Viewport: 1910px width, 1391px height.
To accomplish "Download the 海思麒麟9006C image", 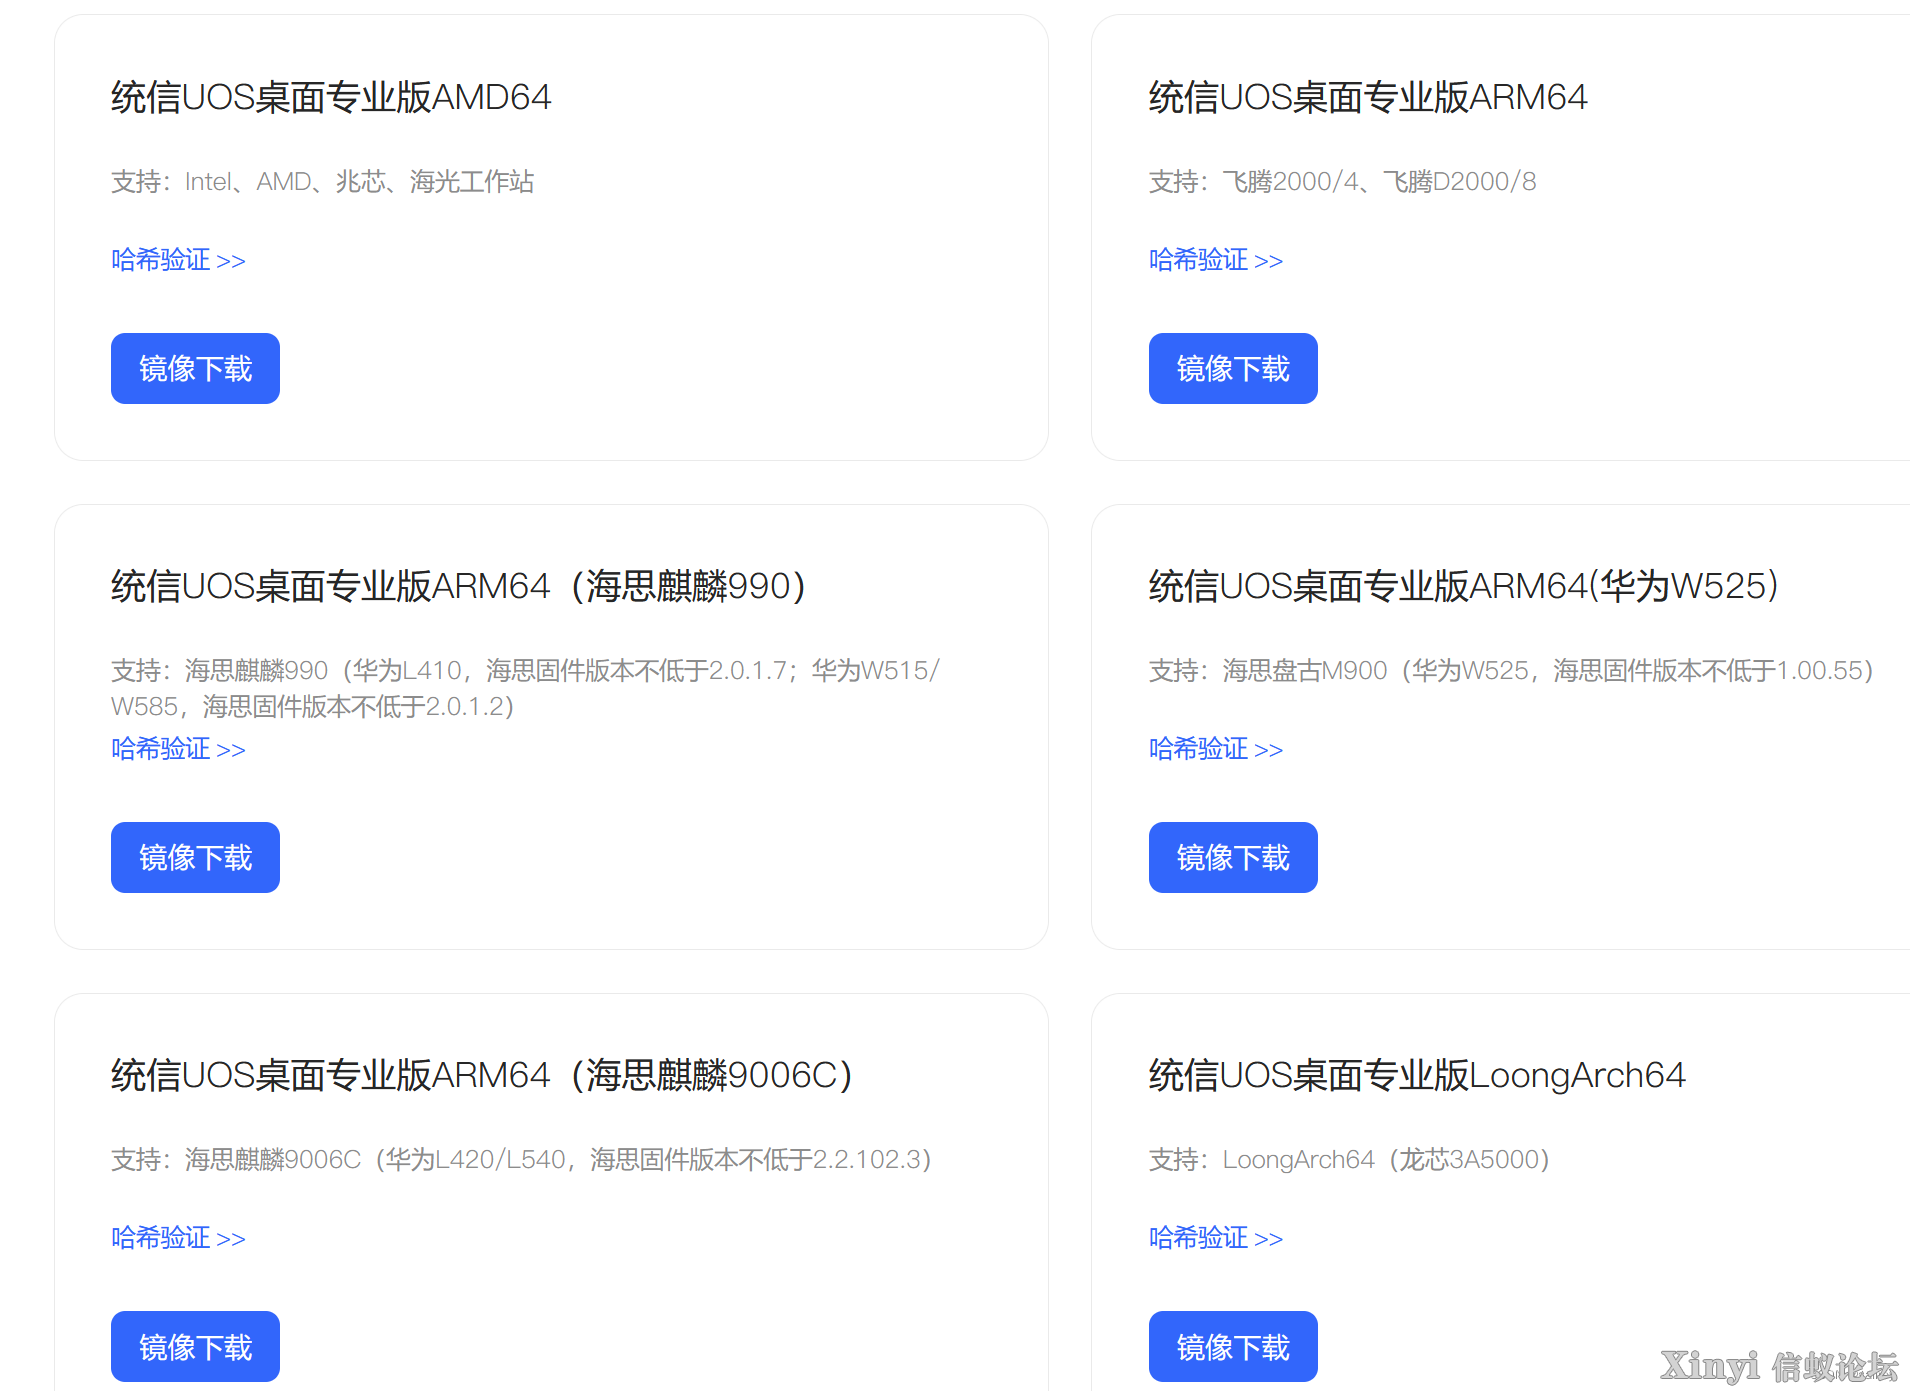I will [195, 1347].
